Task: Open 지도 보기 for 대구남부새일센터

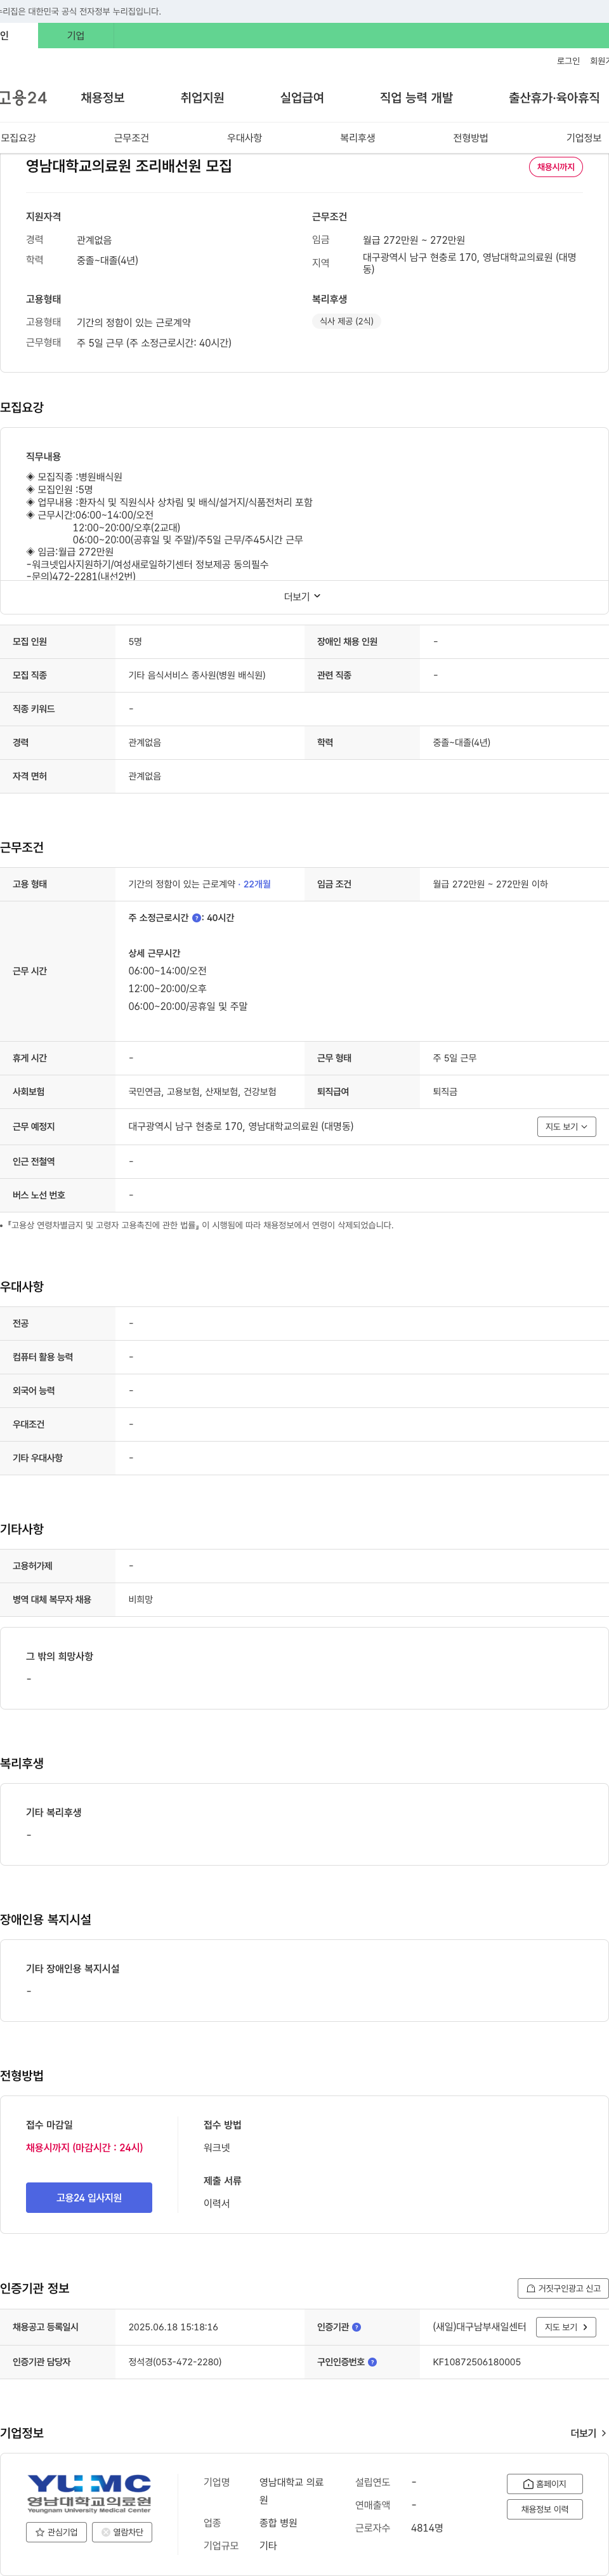Action: click(x=566, y=2327)
